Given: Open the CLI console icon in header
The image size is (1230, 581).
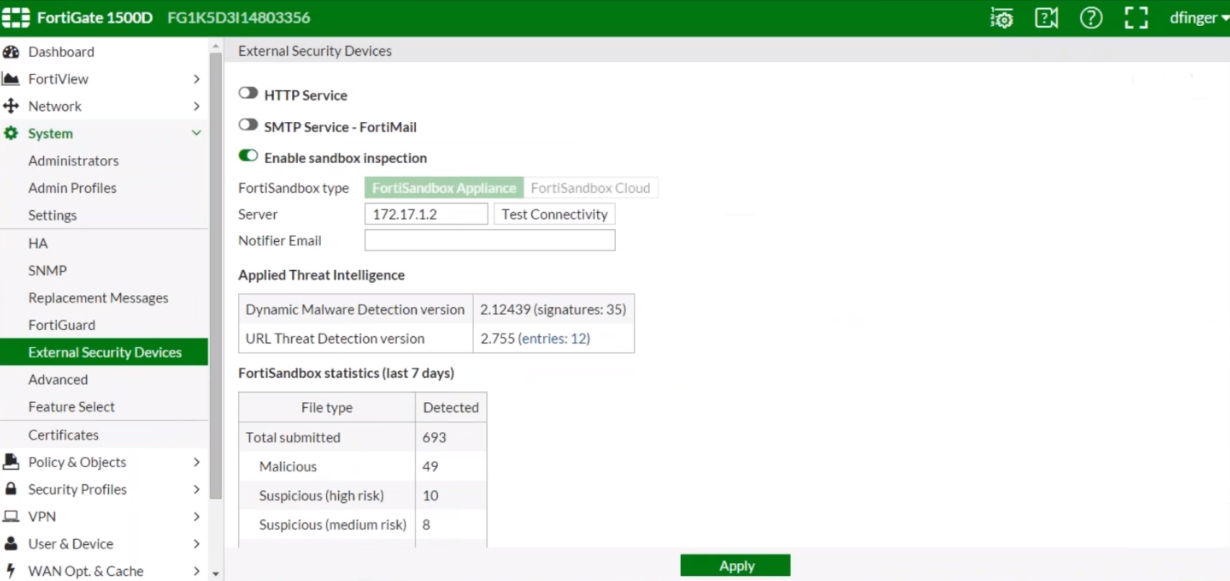Looking at the screenshot, I should [x=1001, y=18].
